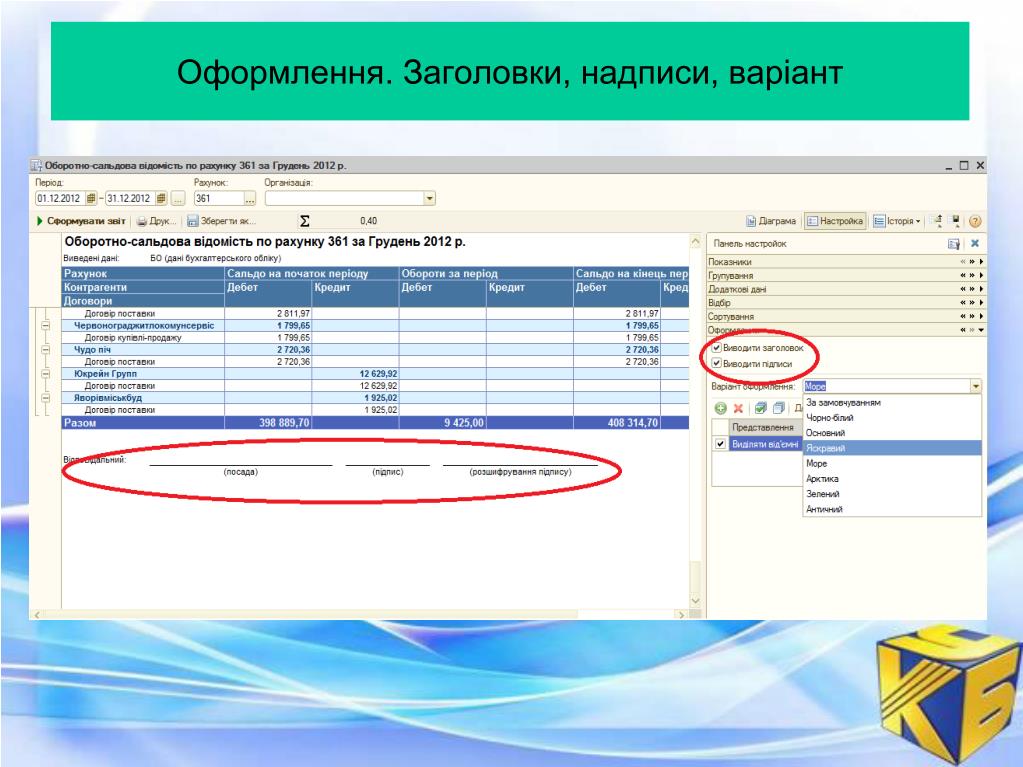Expand the Групування section
The height and width of the screenshot is (767, 1023).
tap(981, 275)
